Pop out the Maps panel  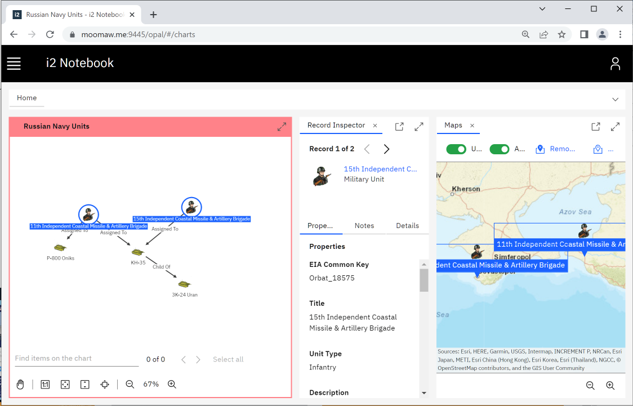[595, 127]
